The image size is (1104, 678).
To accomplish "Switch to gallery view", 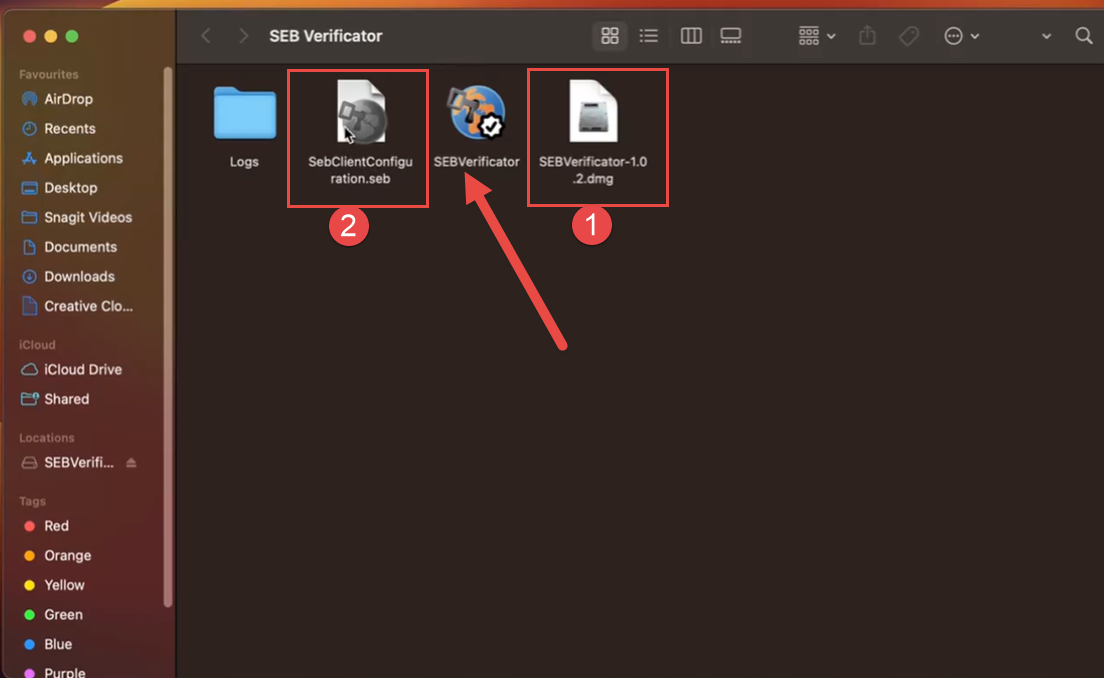I will [731, 36].
